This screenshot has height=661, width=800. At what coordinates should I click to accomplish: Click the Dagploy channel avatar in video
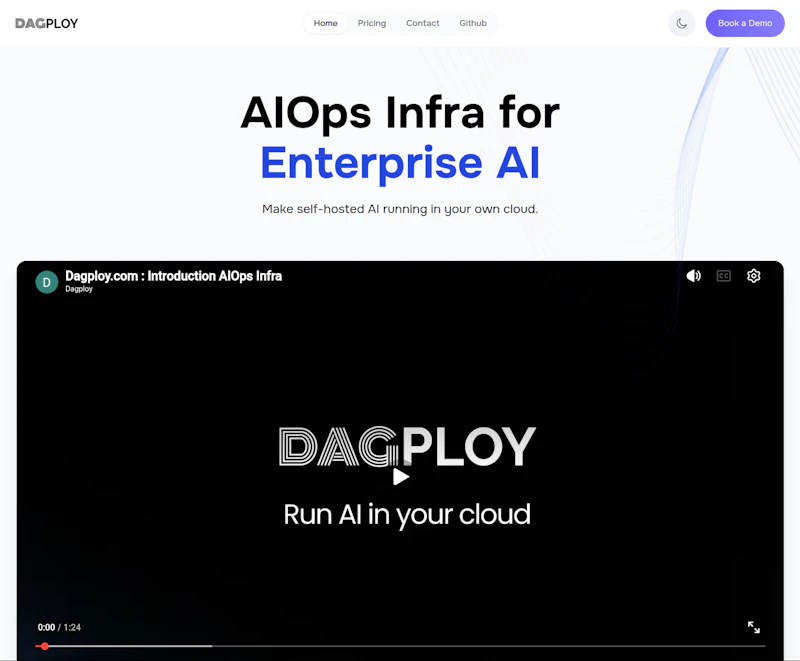click(46, 282)
